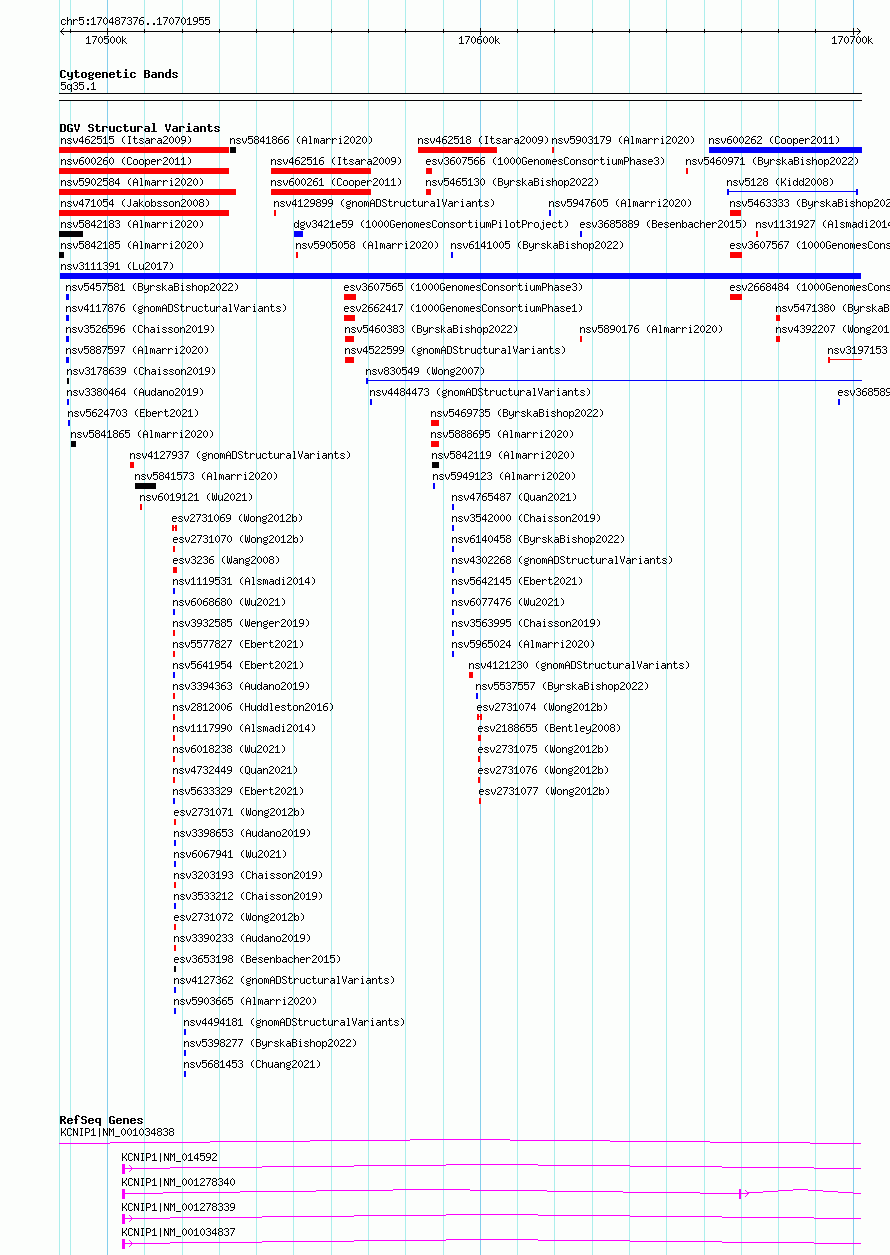
Task: Click the 170700k ruler label
Action: coord(852,40)
